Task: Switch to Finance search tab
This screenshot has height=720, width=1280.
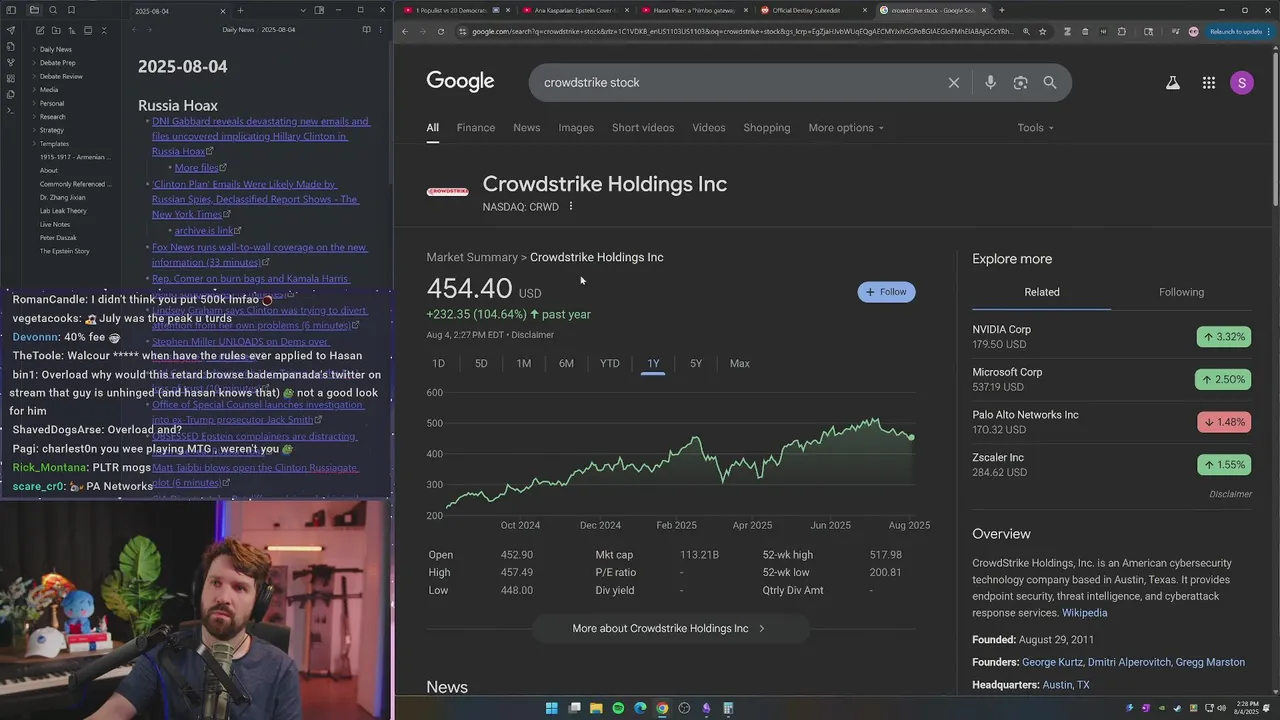Action: coord(476,128)
